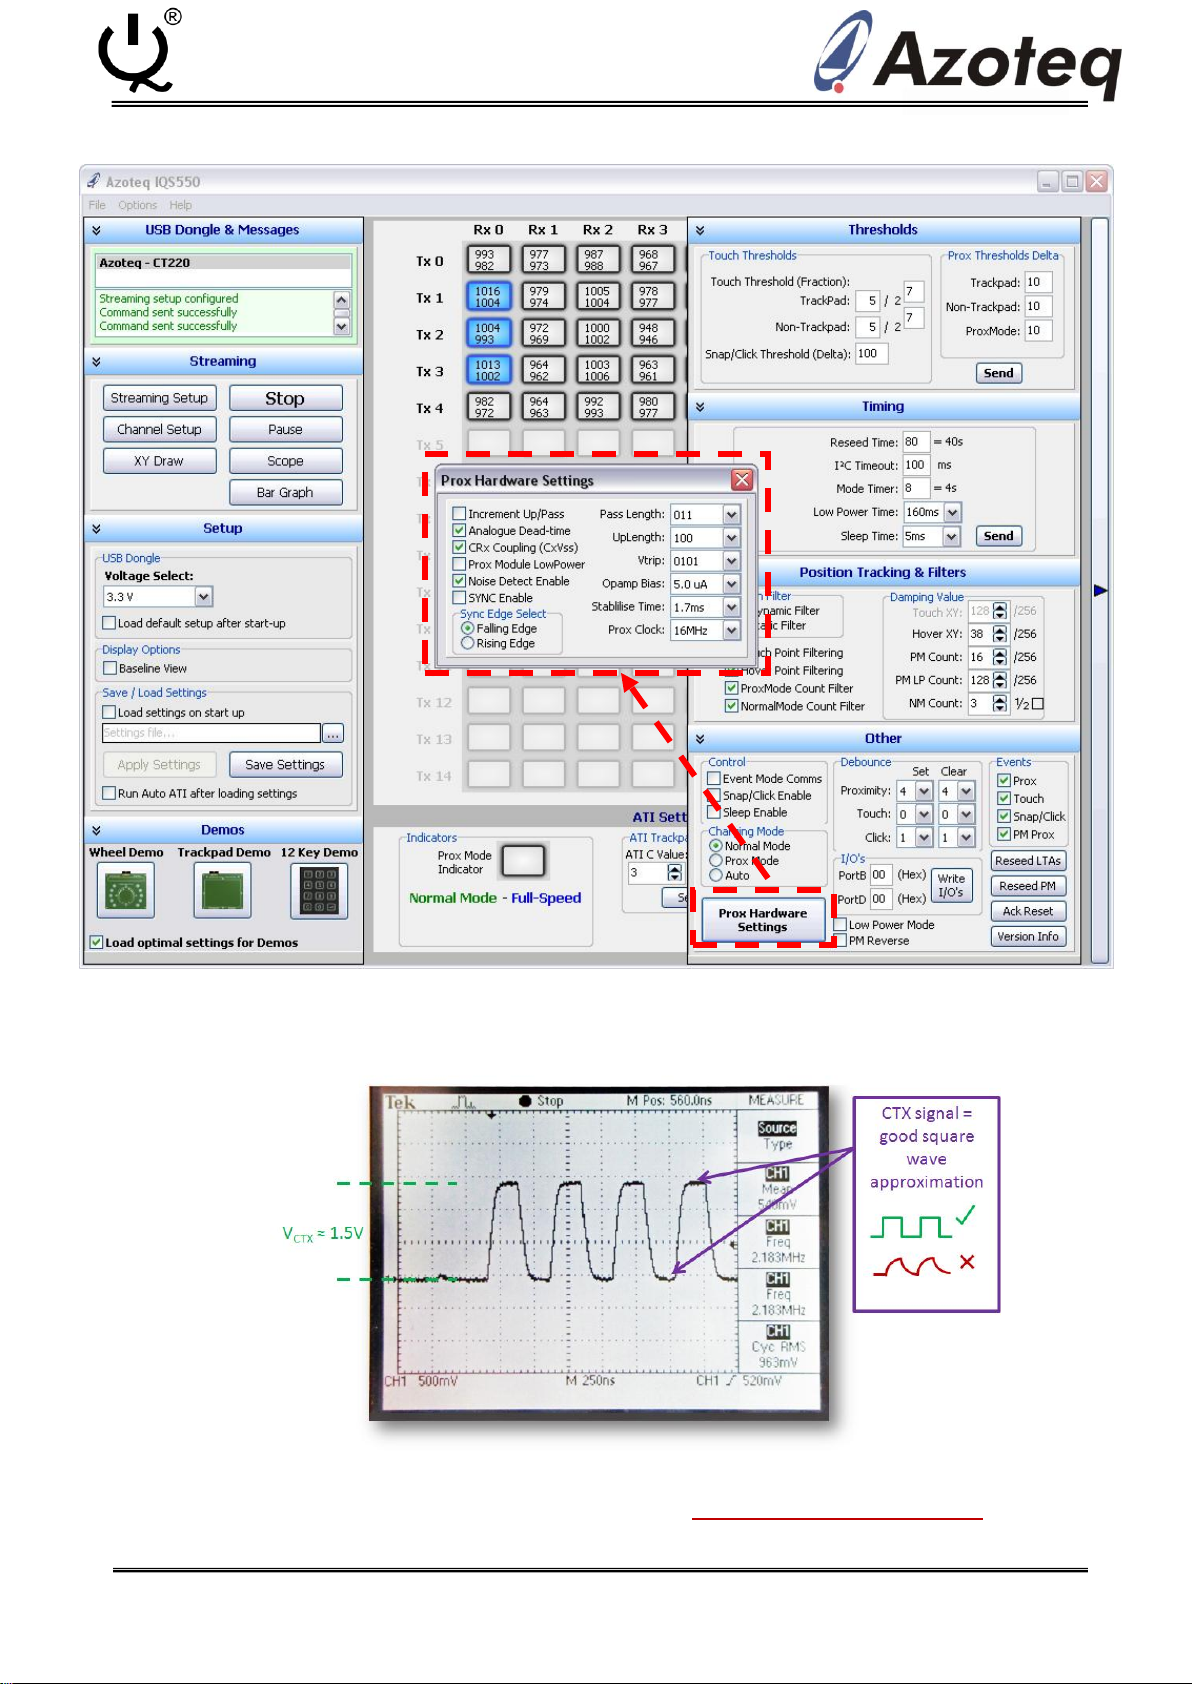Open Vtrip dropdown
This screenshot has width=1192, height=1684.
pos(732,561)
